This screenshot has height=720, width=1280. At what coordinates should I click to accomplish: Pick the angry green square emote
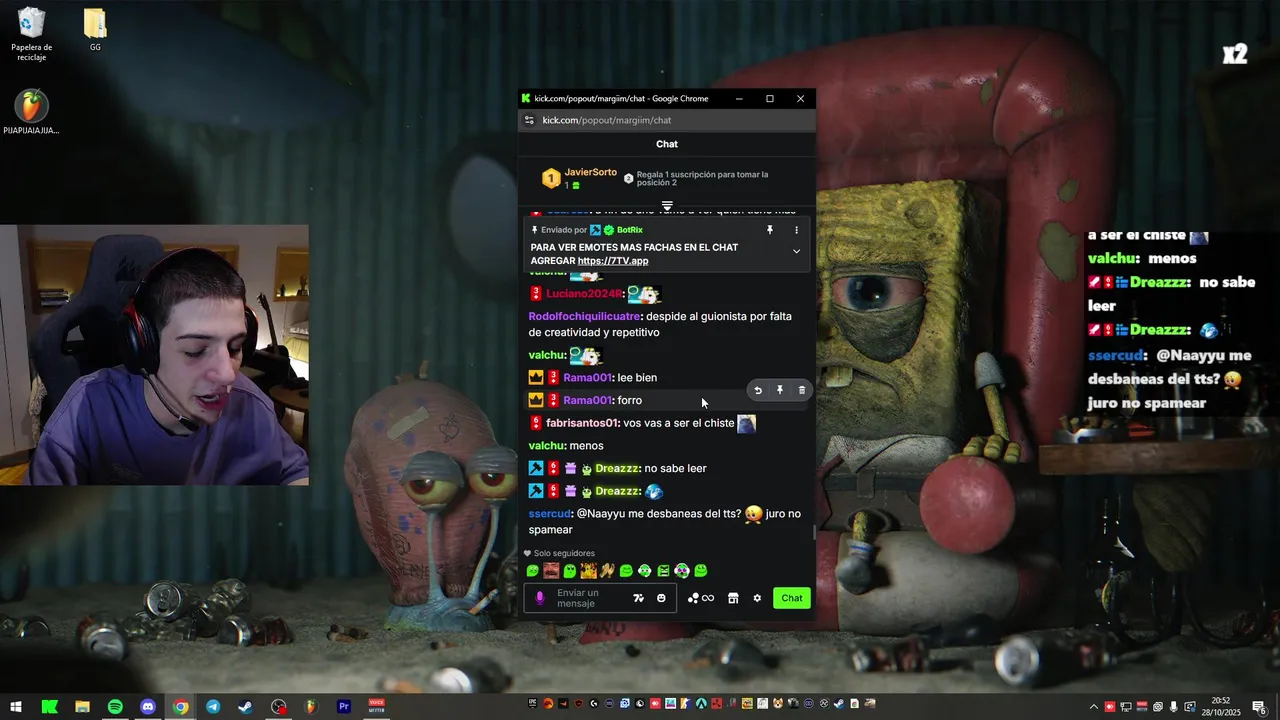[663, 571]
